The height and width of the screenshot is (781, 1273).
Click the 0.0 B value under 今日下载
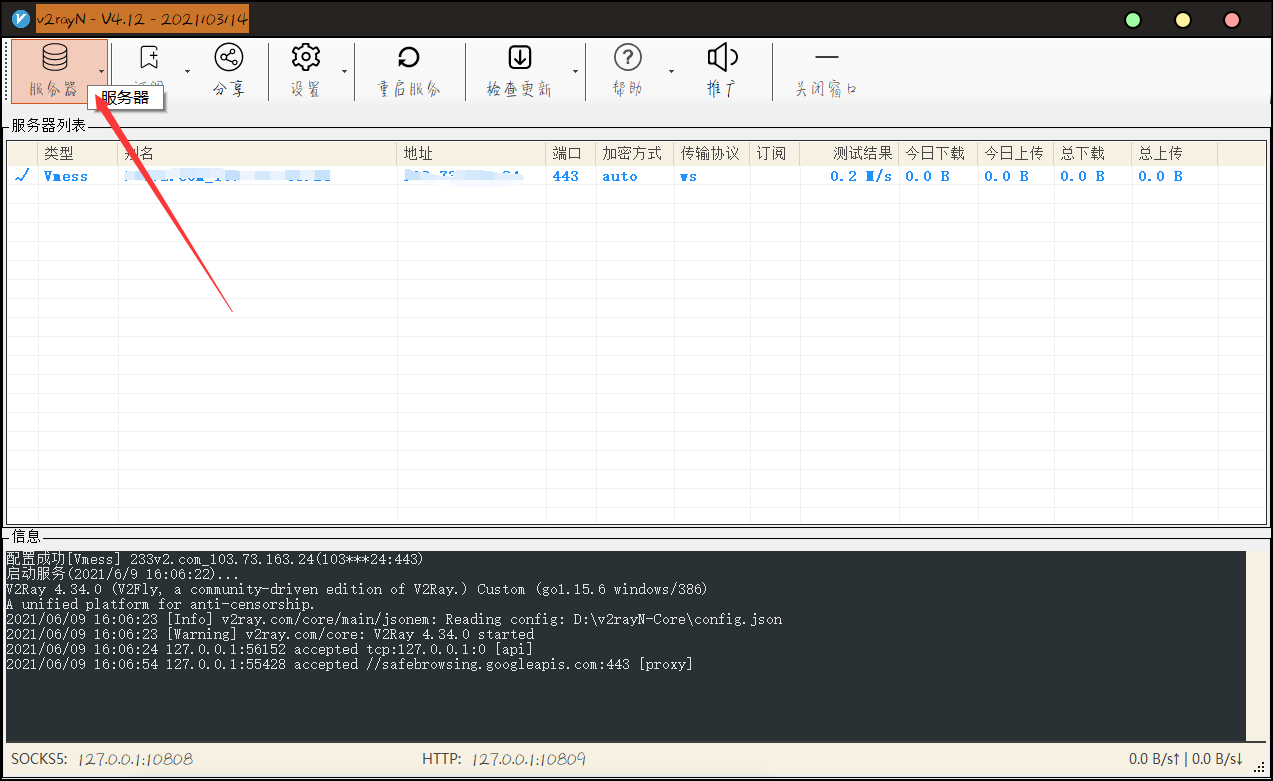tap(927, 176)
